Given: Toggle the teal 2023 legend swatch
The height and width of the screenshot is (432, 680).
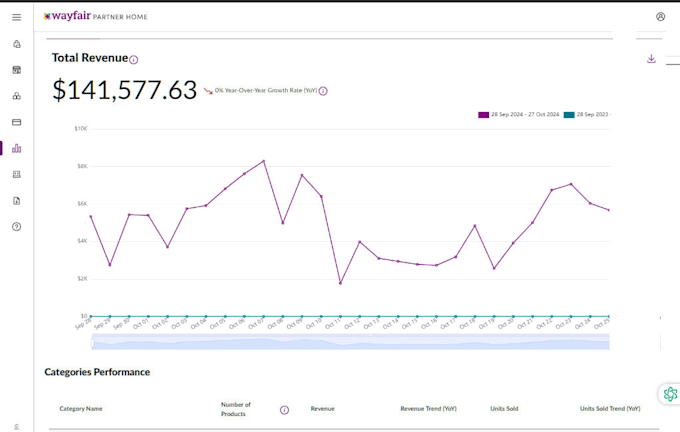Looking at the screenshot, I should (x=569, y=115).
